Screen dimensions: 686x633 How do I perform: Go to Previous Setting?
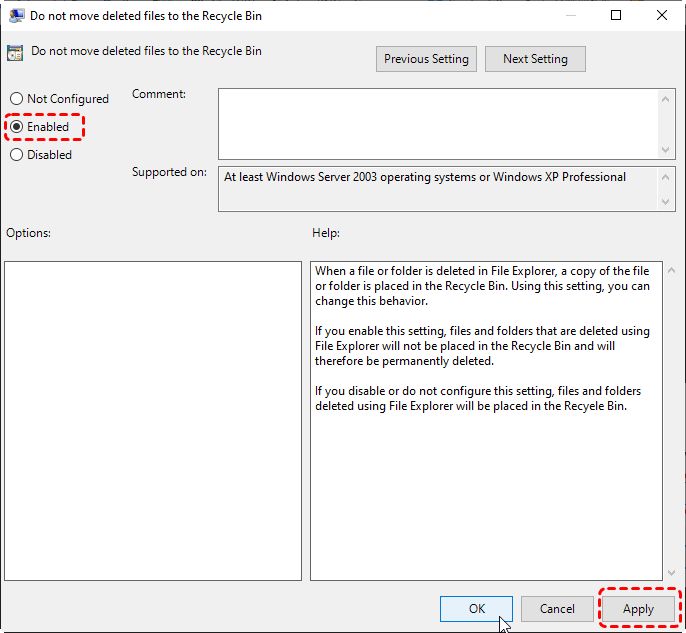click(426, 59)
